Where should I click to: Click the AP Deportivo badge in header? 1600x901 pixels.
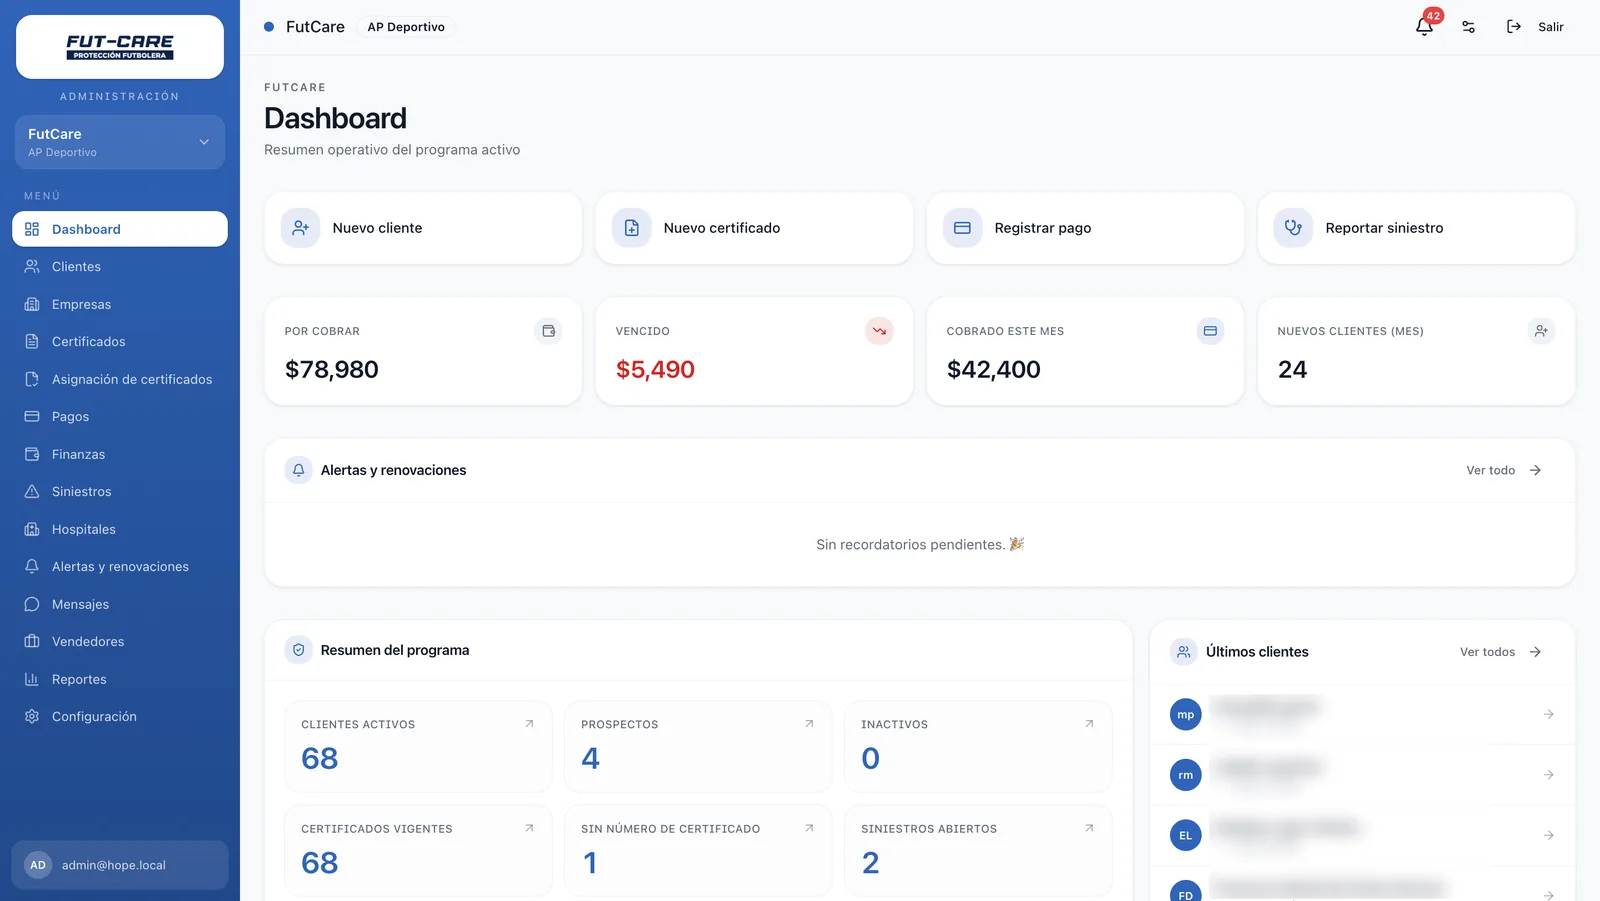tap(406, 27)
